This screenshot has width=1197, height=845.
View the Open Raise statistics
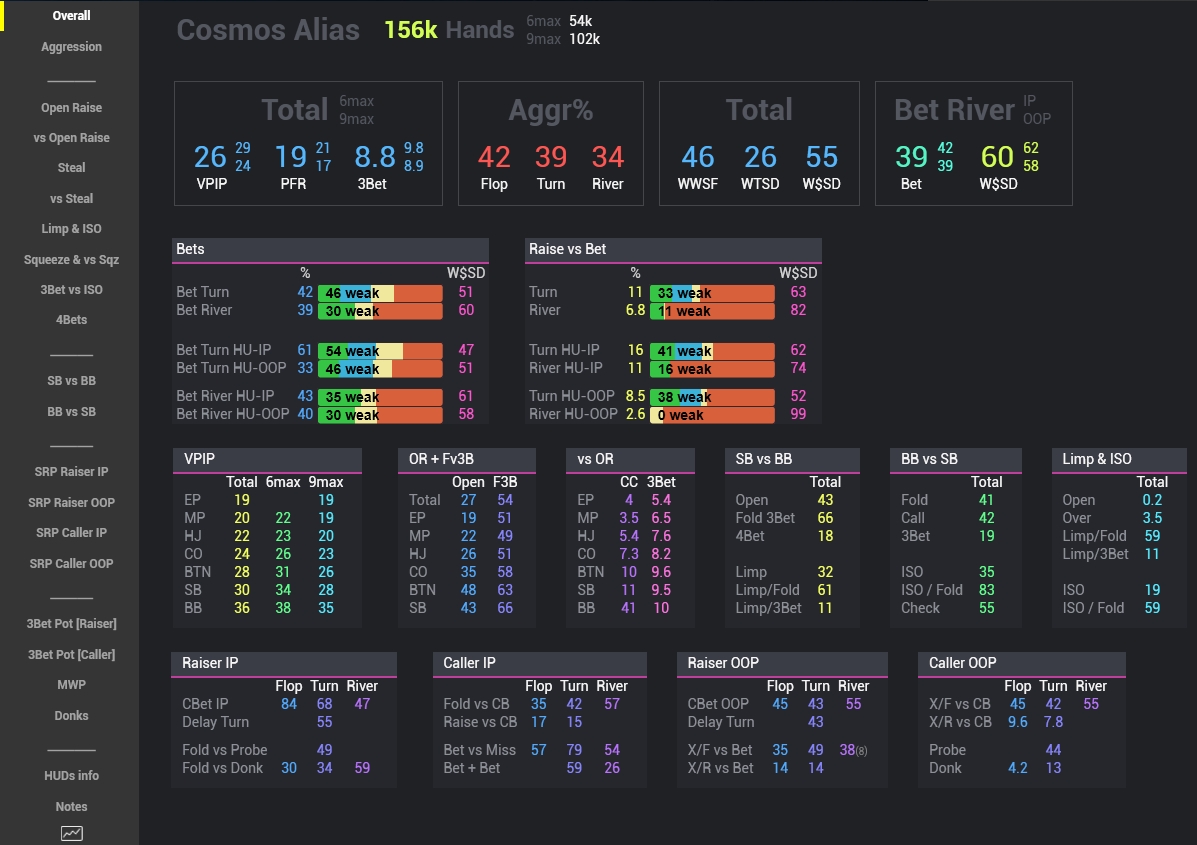pos(70,107)
